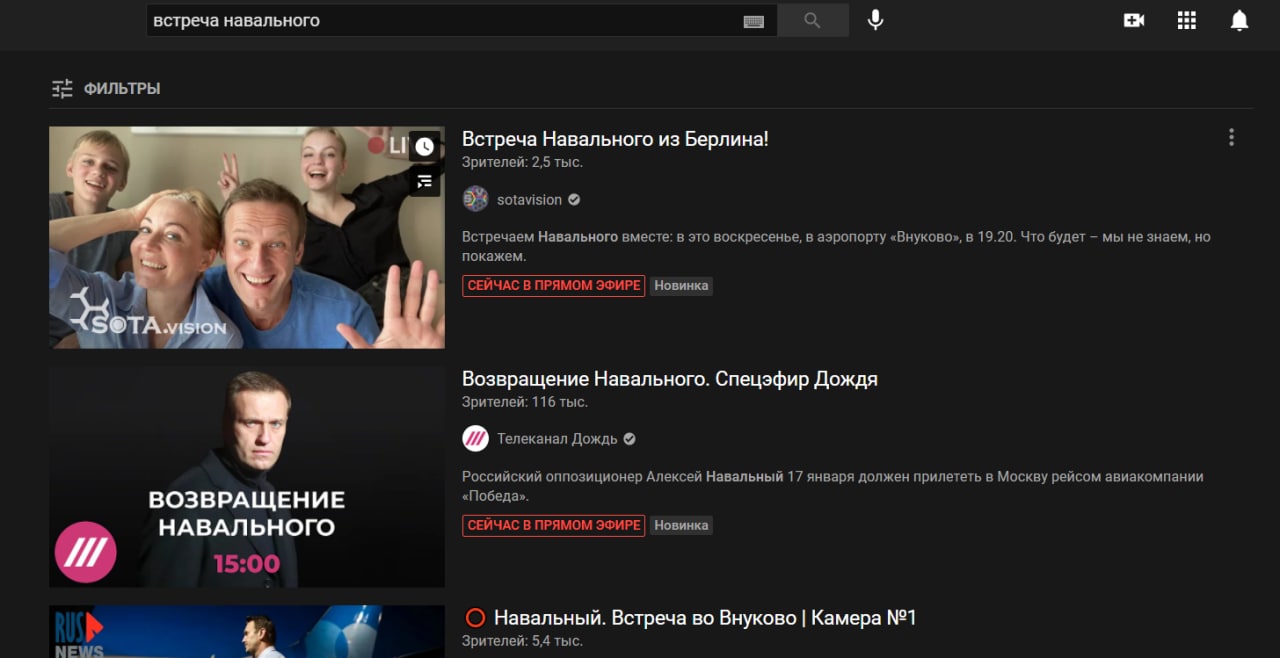Image resolution: width=1280 pixels, height=658 pixels.
Task: Open video 'Возвращение Навального. Спецэфир Дождя'
Action: 670,379
